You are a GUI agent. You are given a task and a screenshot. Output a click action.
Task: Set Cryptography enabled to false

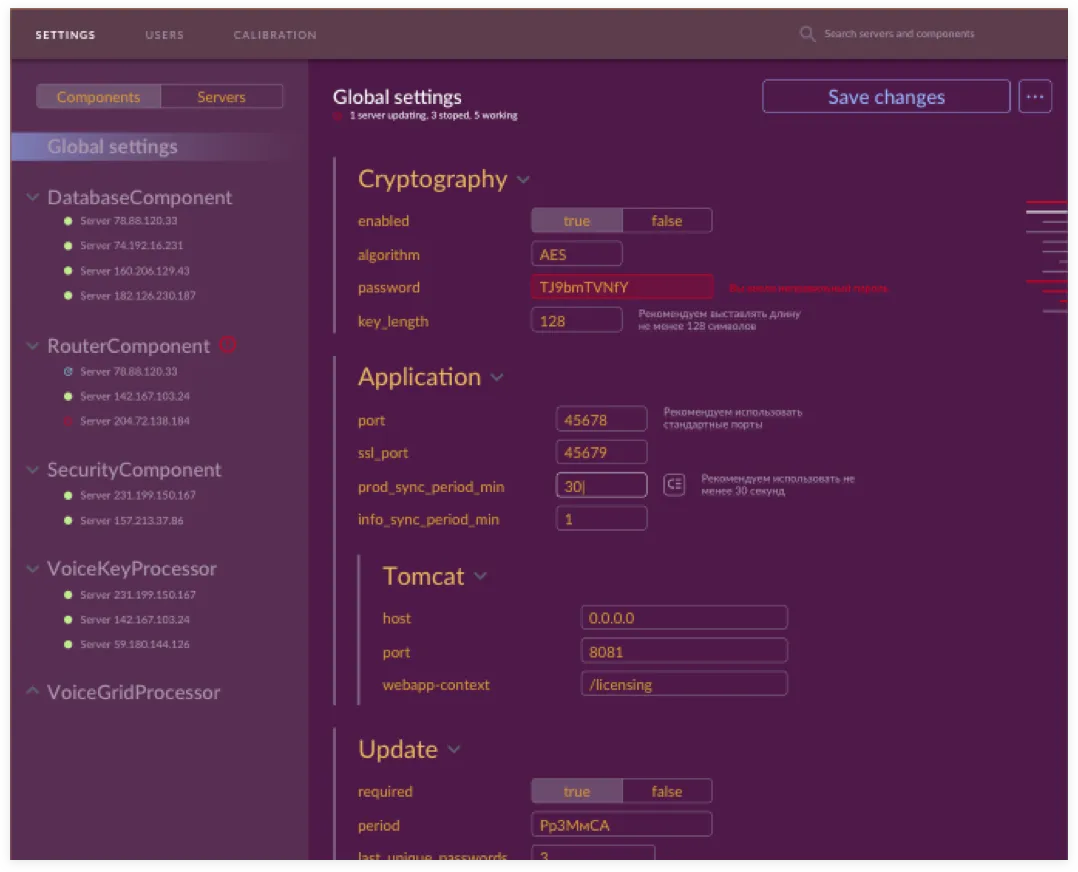coord(666,221)
